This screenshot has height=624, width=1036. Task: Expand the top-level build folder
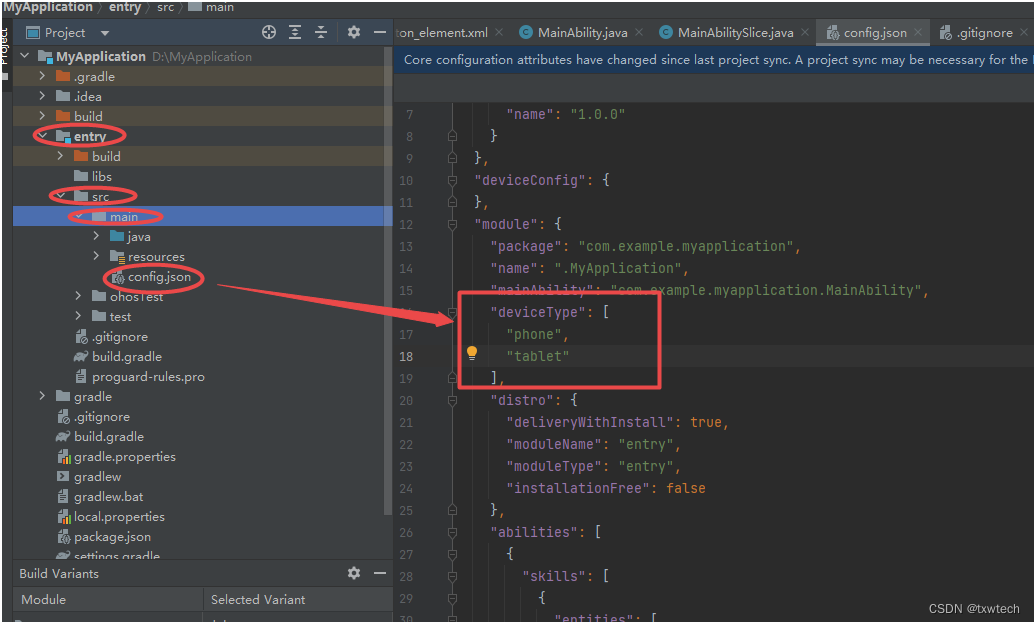point(42,116)
